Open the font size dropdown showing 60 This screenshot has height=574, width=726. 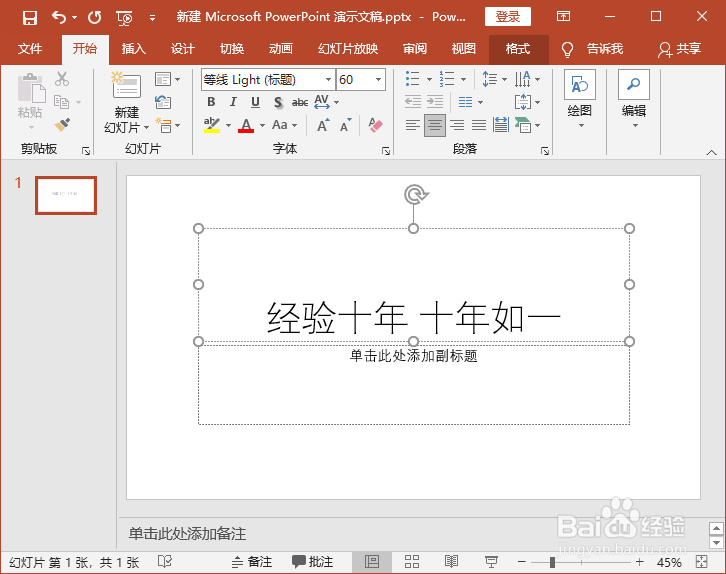pyautogui.click(x=378, y=80)
